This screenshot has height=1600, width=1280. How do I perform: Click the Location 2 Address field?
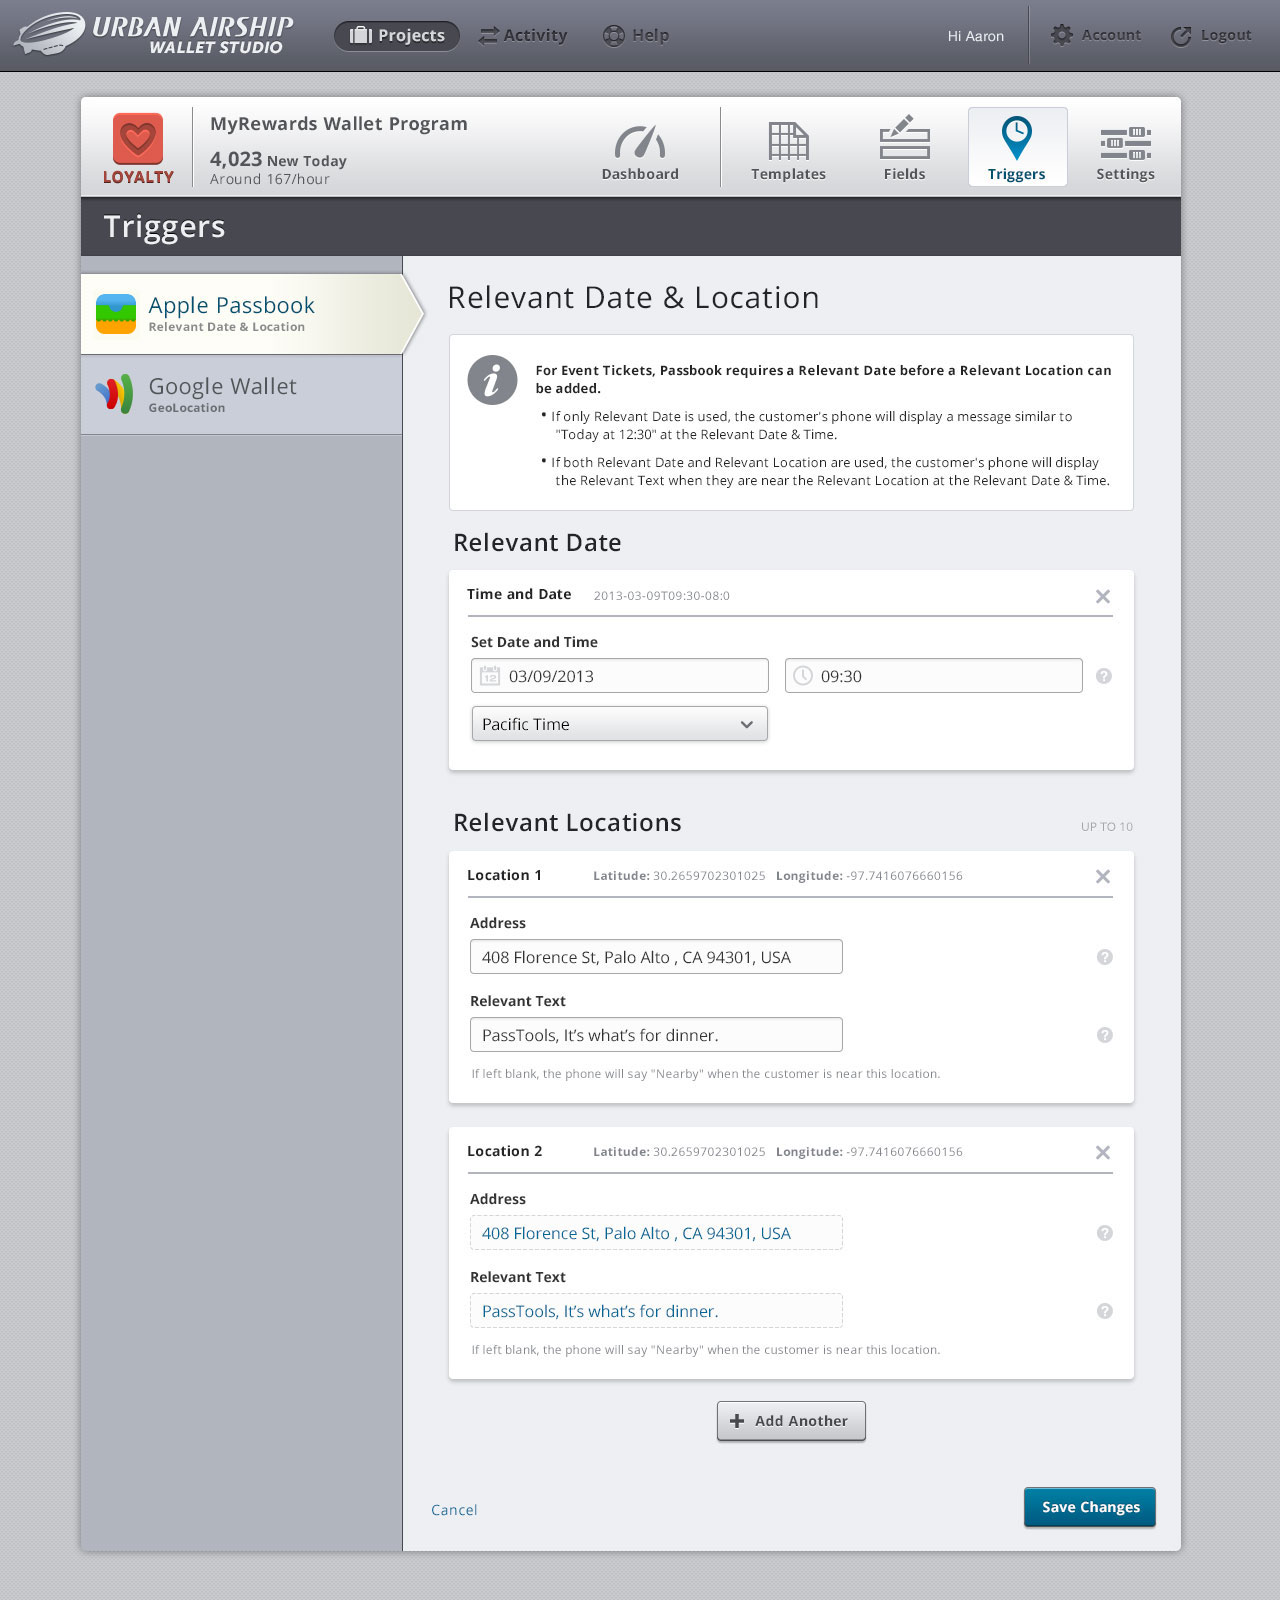(x=656, y=1233)
